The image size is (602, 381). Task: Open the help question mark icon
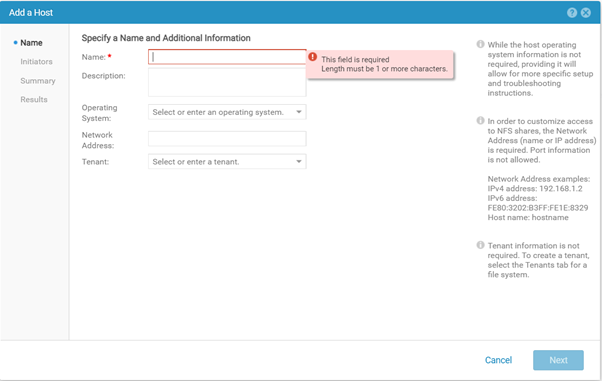click(x=572, y=13)
